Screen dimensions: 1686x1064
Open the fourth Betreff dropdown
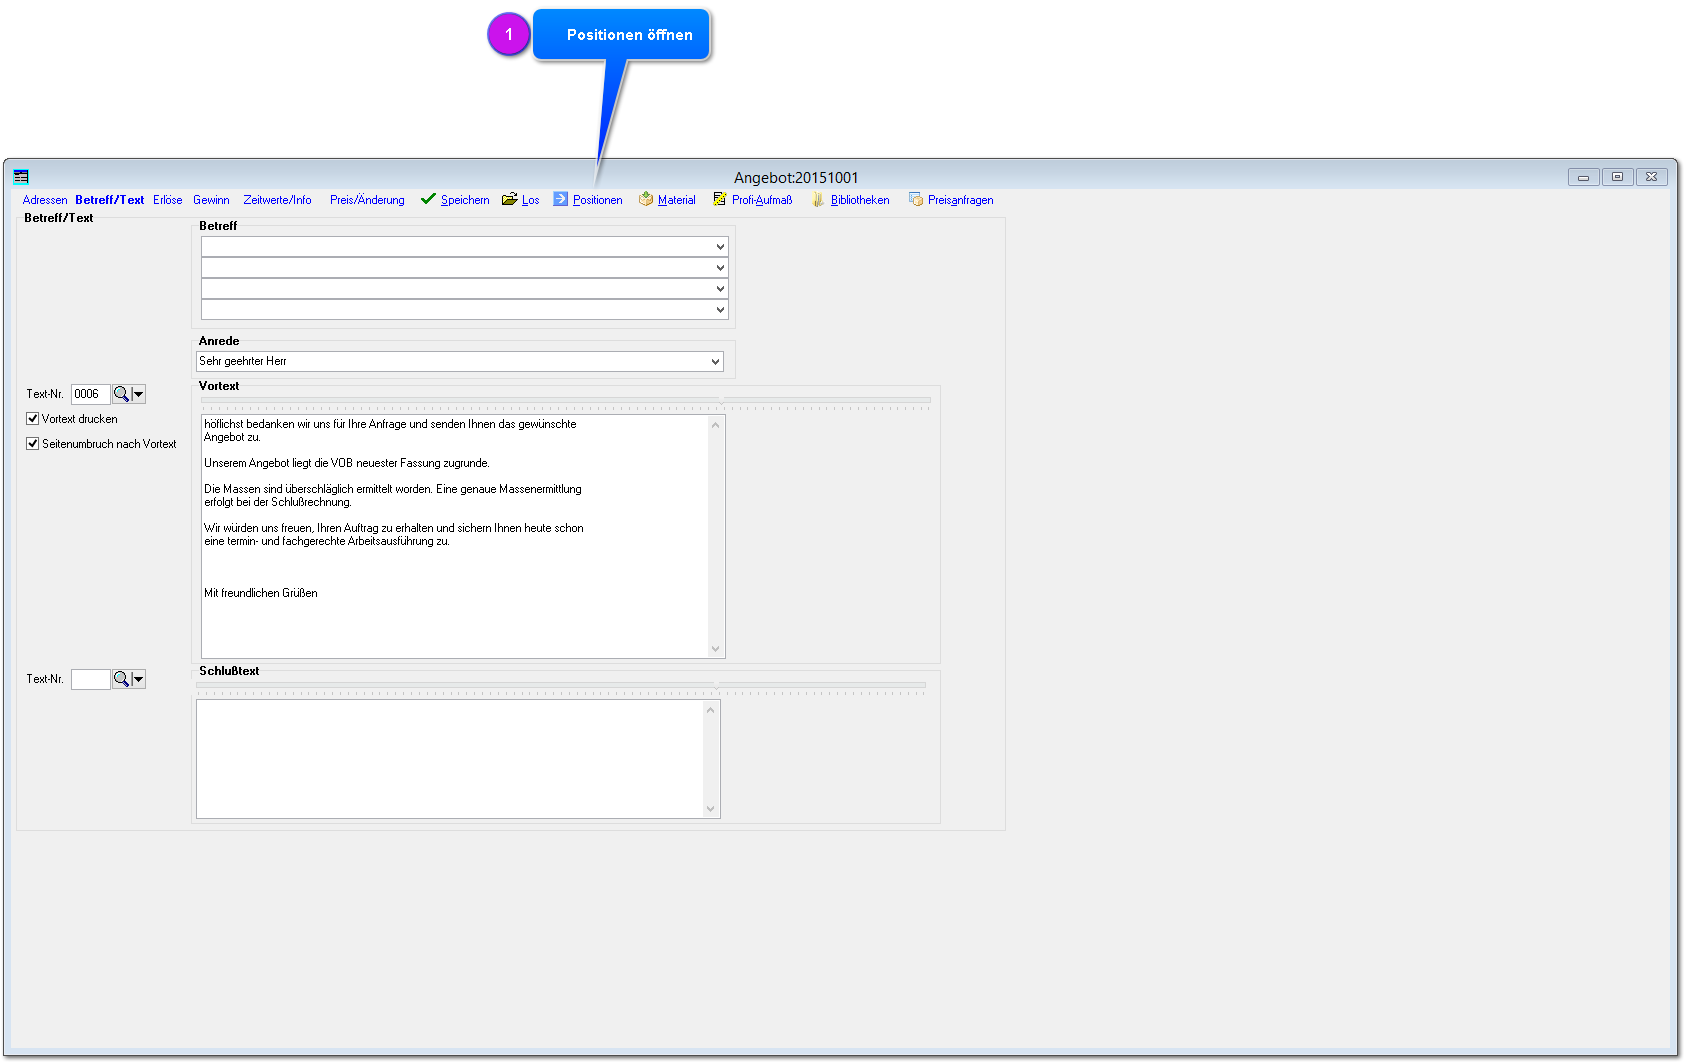tap(720, 310)
